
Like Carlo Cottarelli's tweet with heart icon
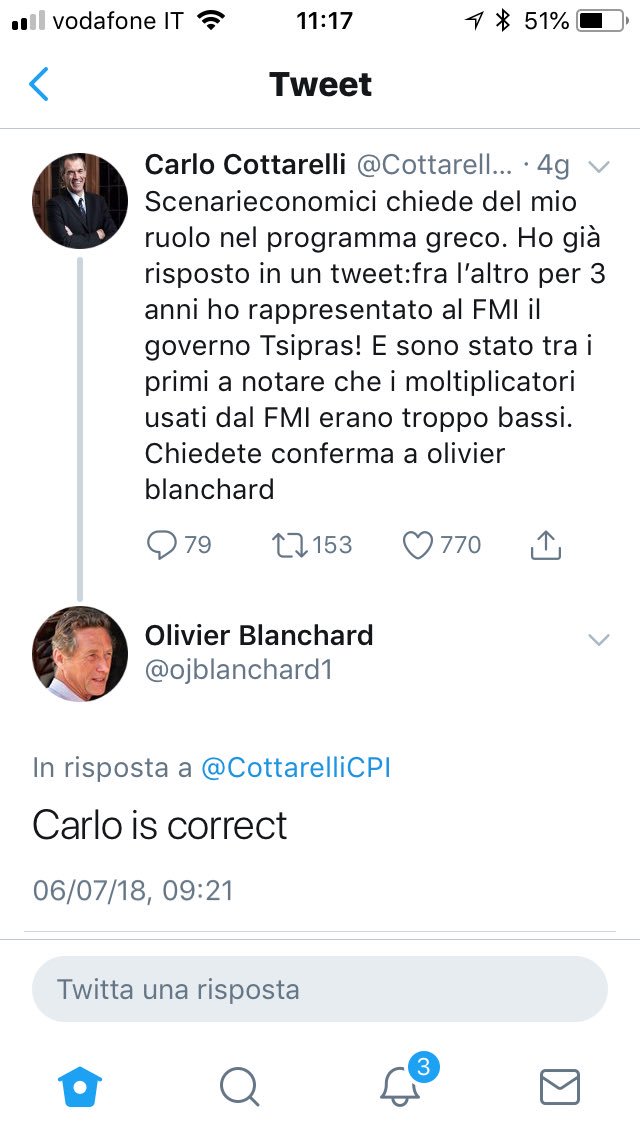click(x=417, y=544)
